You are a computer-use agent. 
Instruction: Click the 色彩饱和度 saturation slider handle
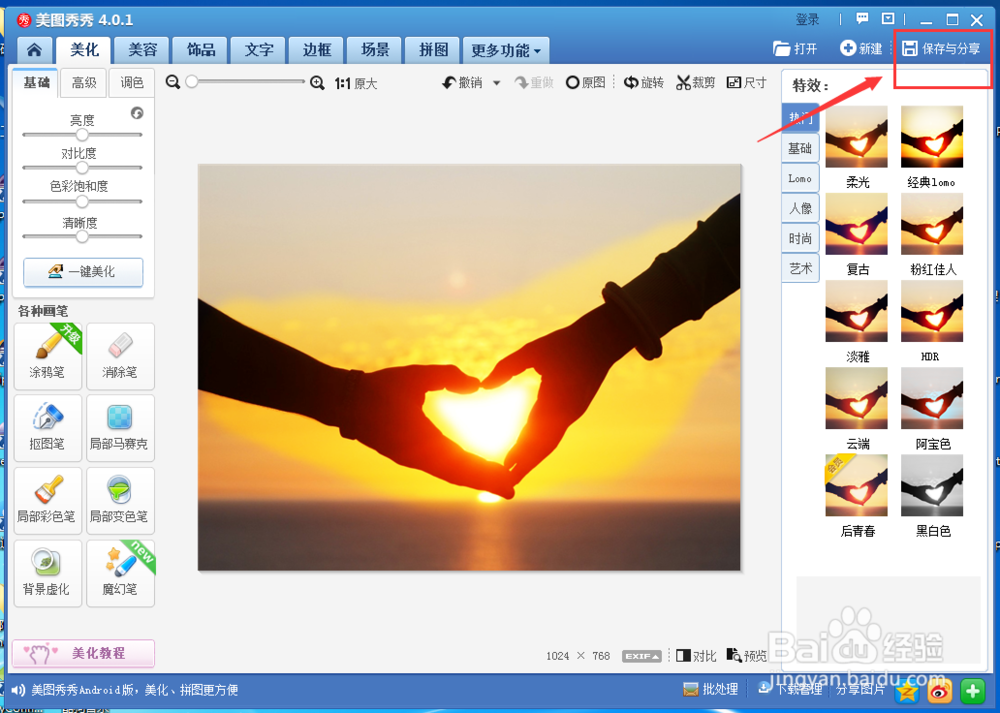pyautogui.click(x=82, y=202)
